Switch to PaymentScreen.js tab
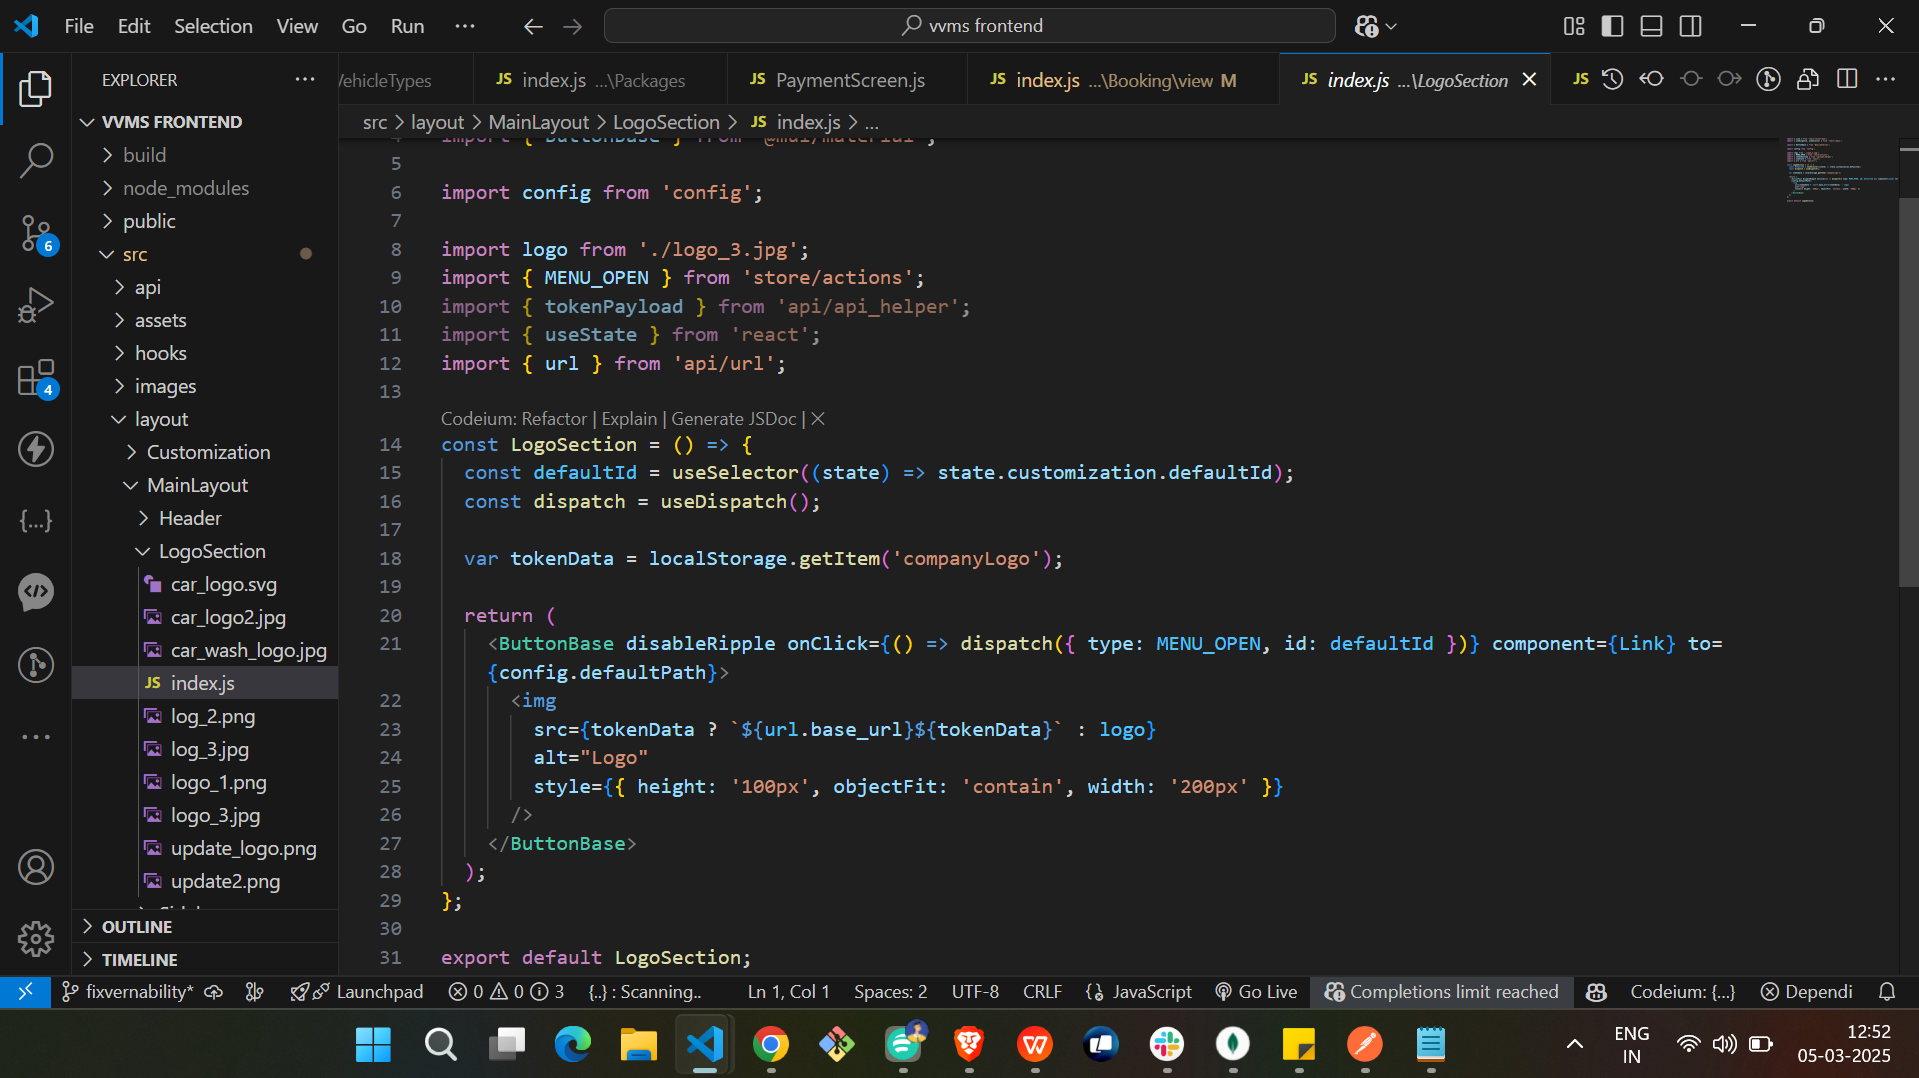1919x1078 pixels. [849, 80]
